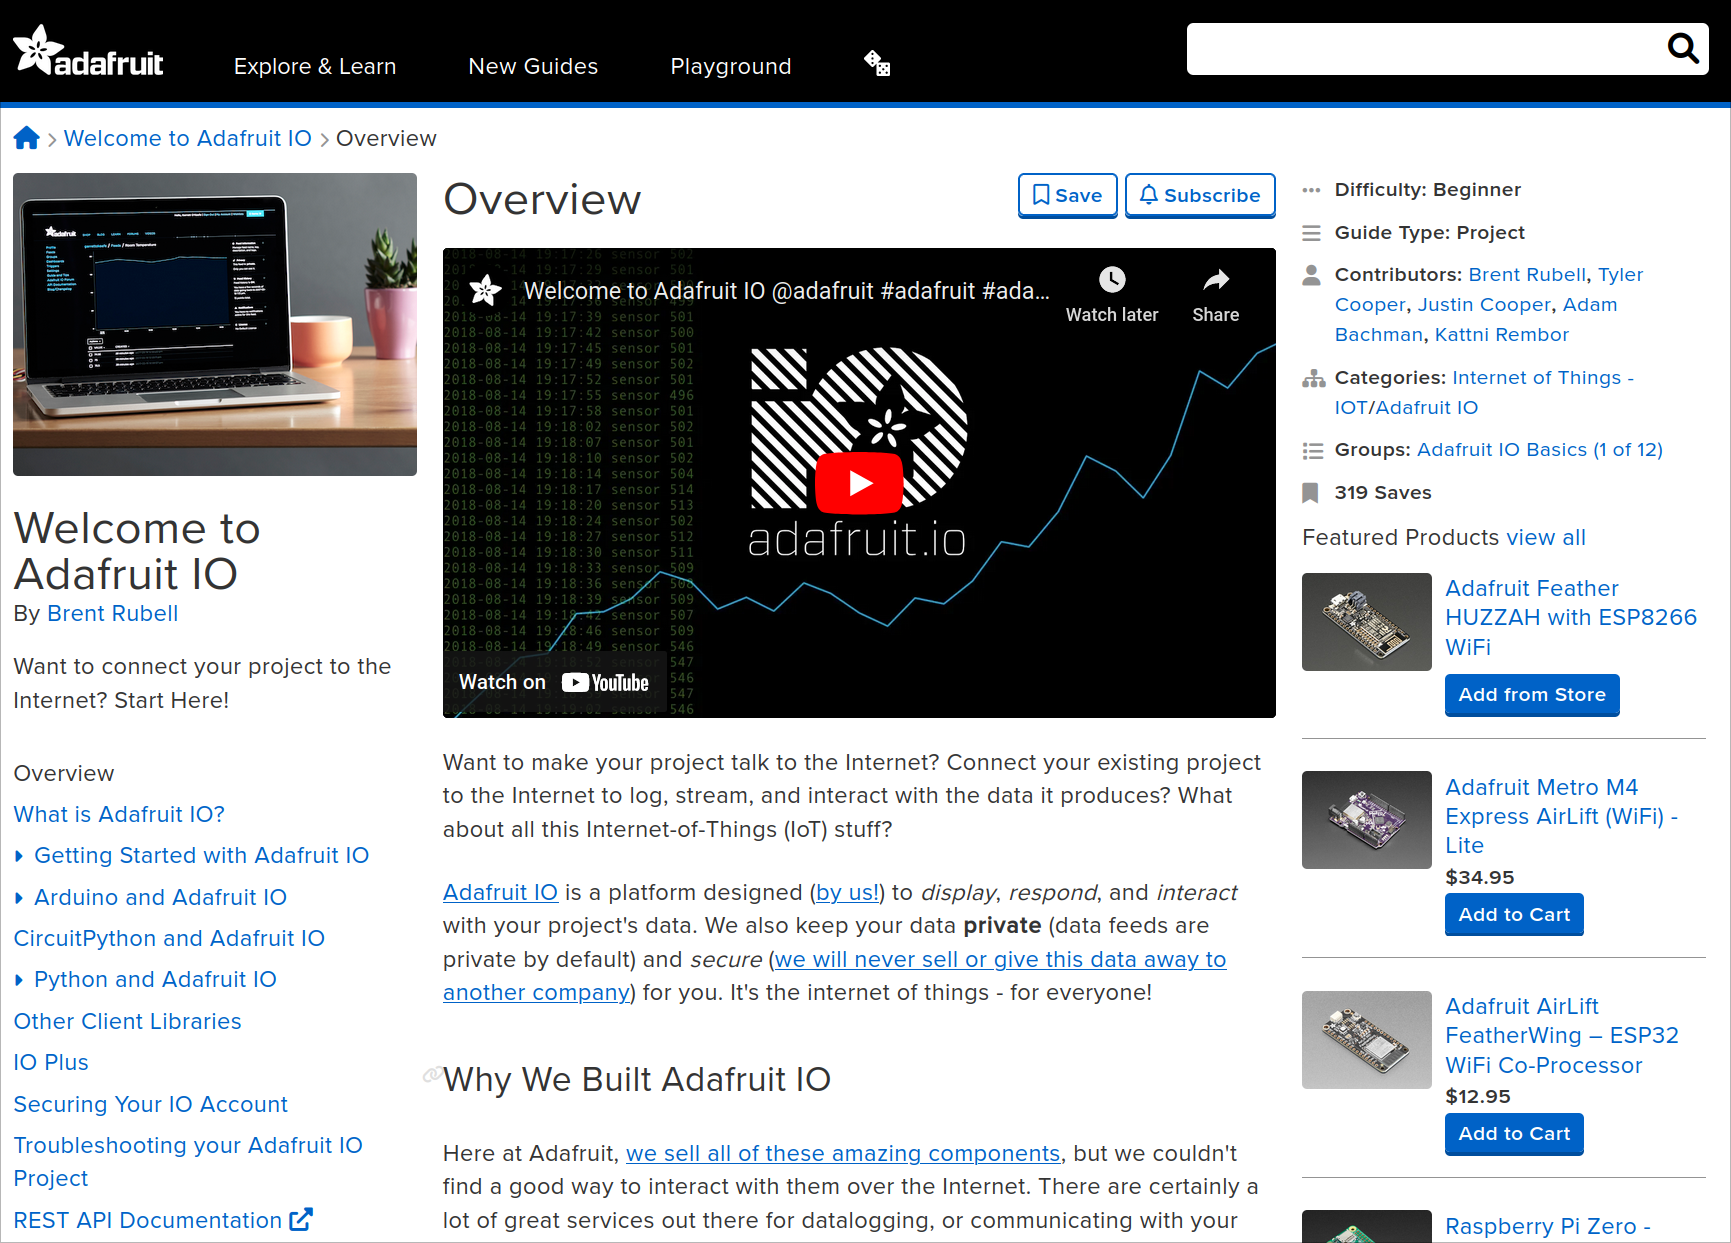Open Securing Your IO Account page
The image size is (1731, 1243).
click(x=150, y=1104)
